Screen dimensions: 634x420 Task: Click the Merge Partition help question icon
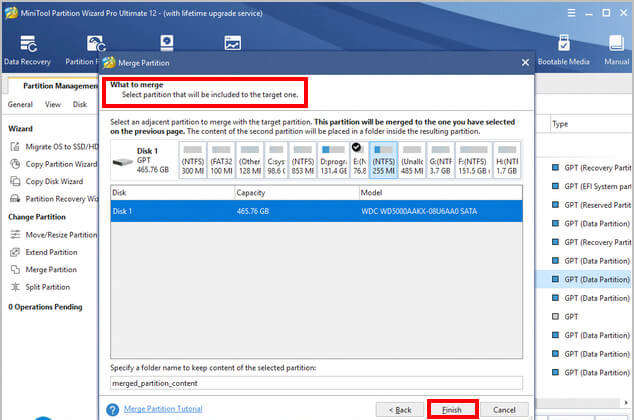(x=112, y=409)
